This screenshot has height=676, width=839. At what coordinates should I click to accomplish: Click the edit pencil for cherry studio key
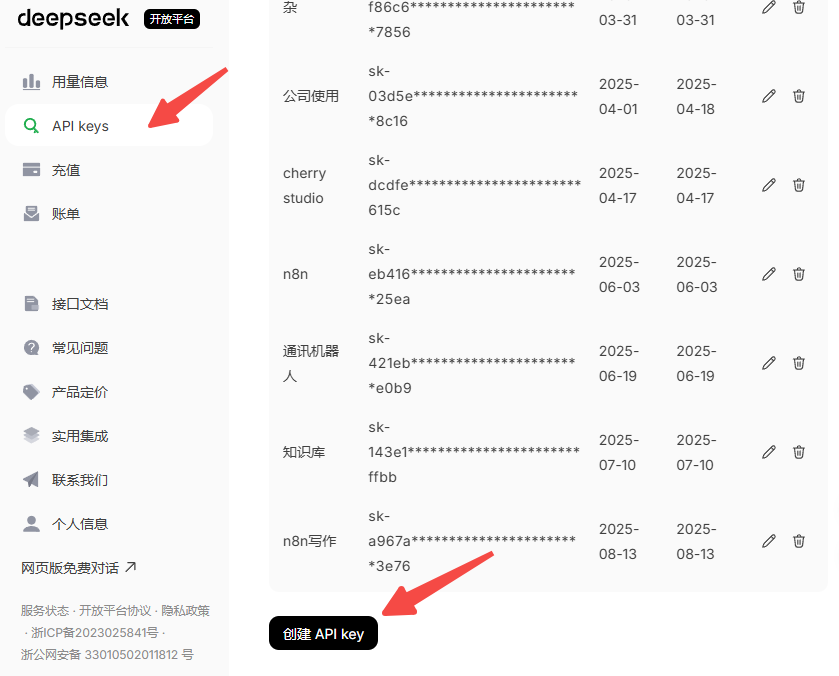click(x=768, y=185)
